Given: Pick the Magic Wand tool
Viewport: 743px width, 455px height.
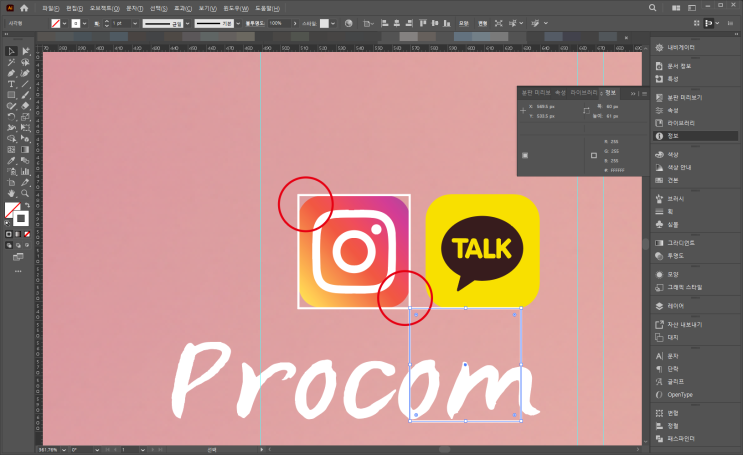Looking at the screenshot, I should tap(11, 62).
